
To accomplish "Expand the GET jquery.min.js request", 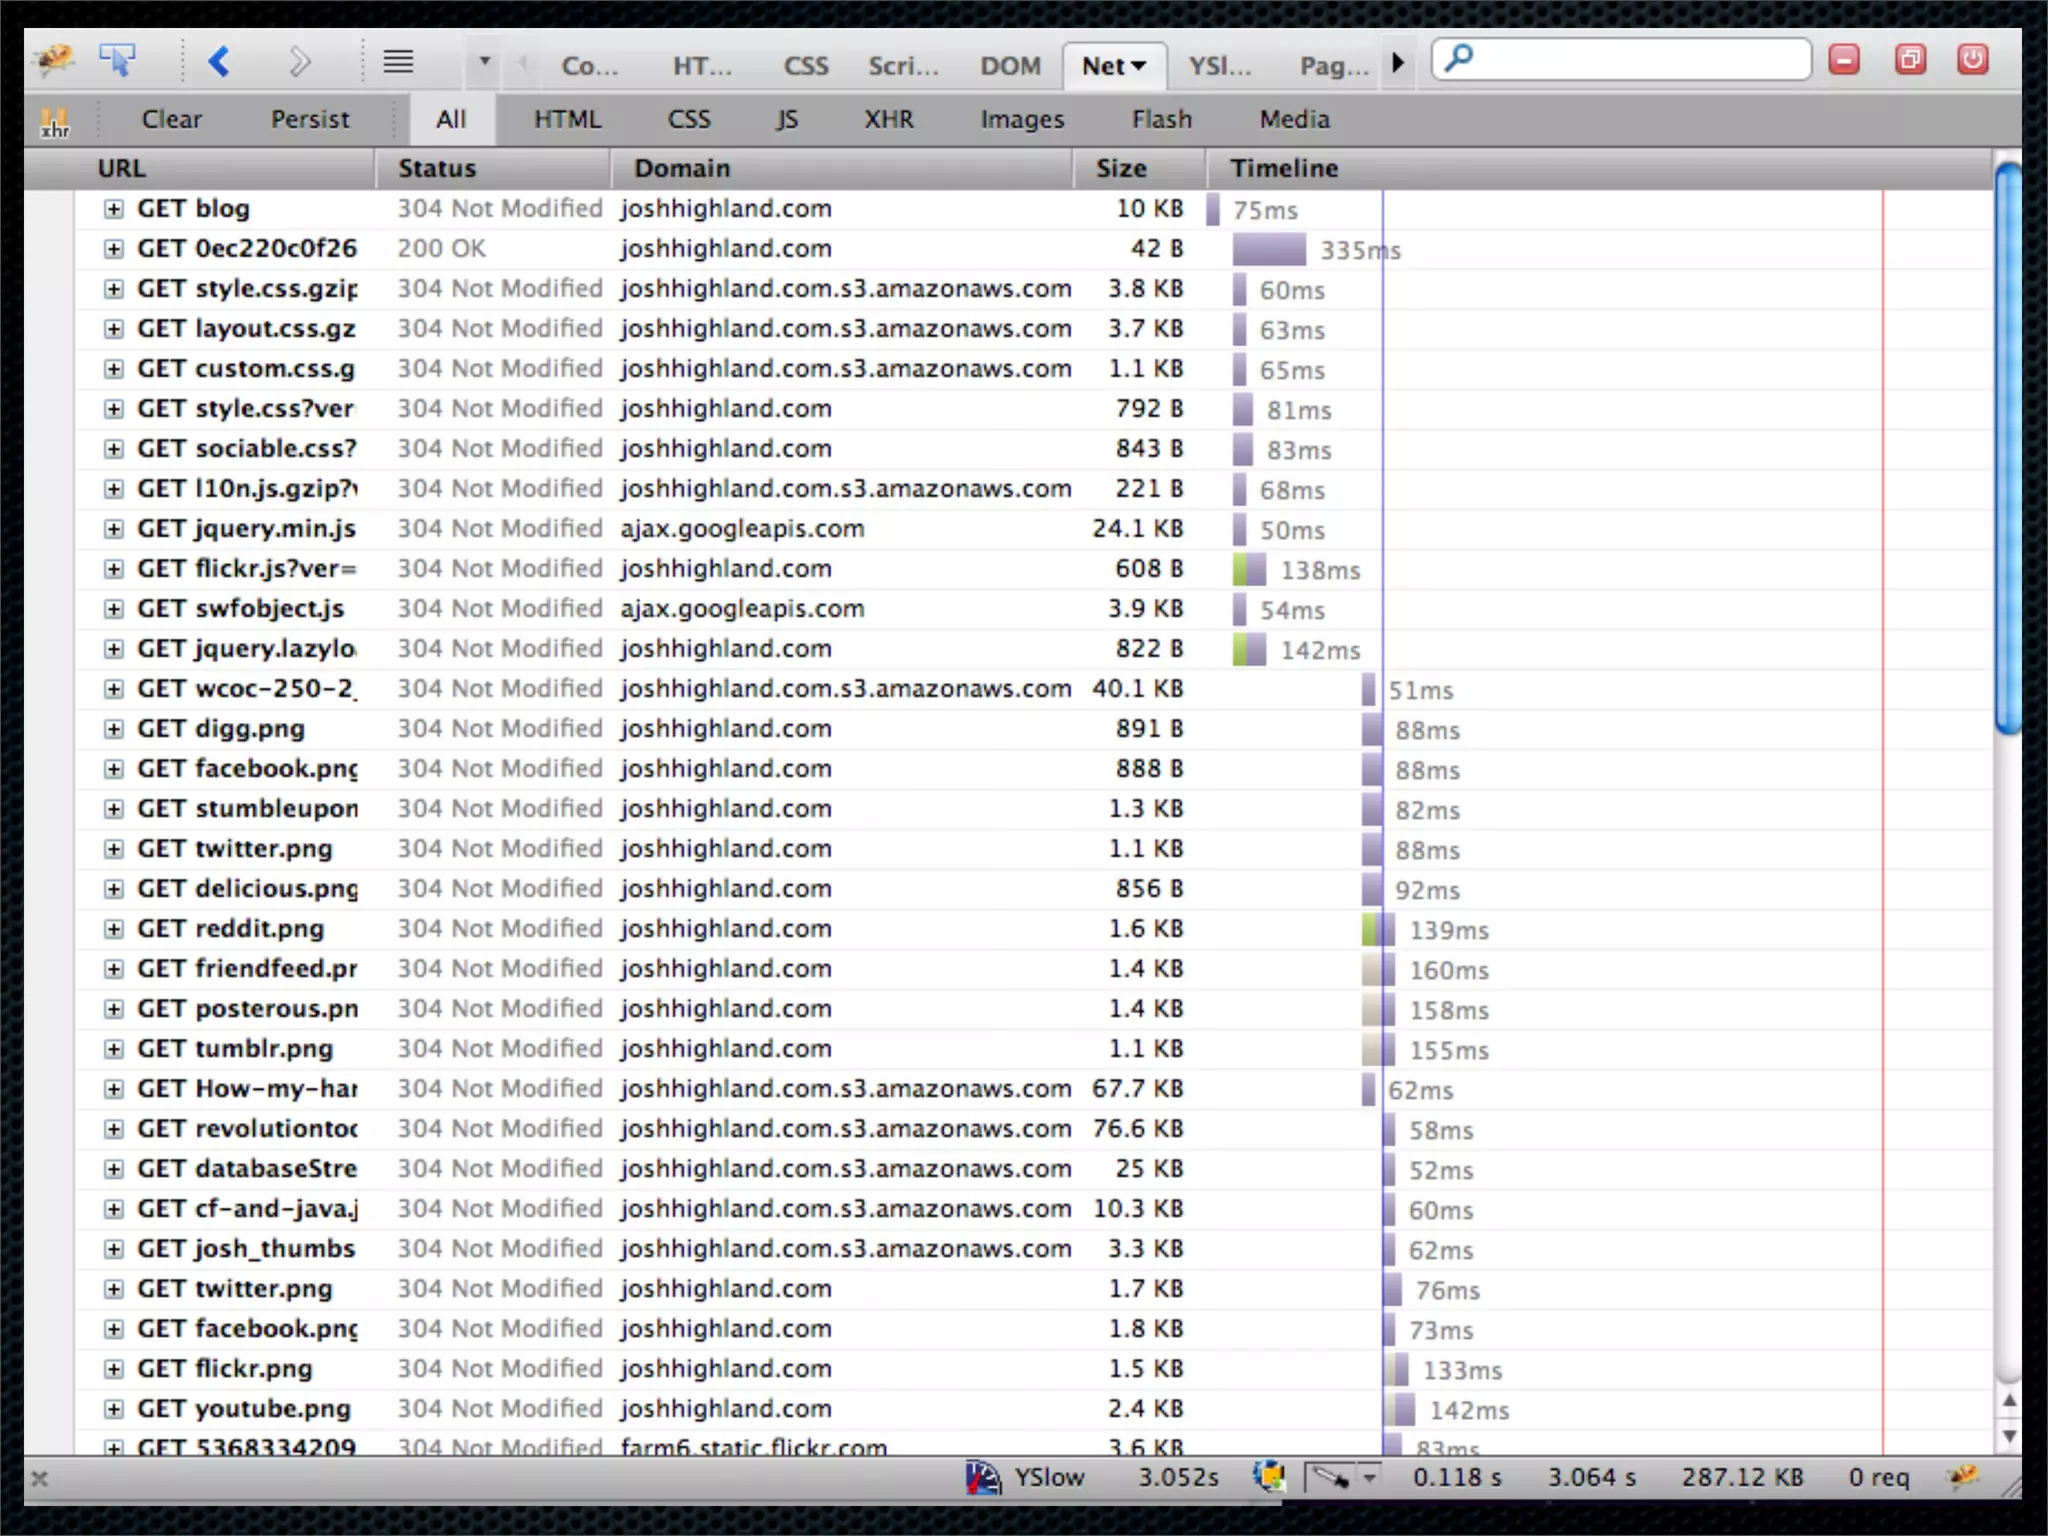I will (x=114, y=529).
